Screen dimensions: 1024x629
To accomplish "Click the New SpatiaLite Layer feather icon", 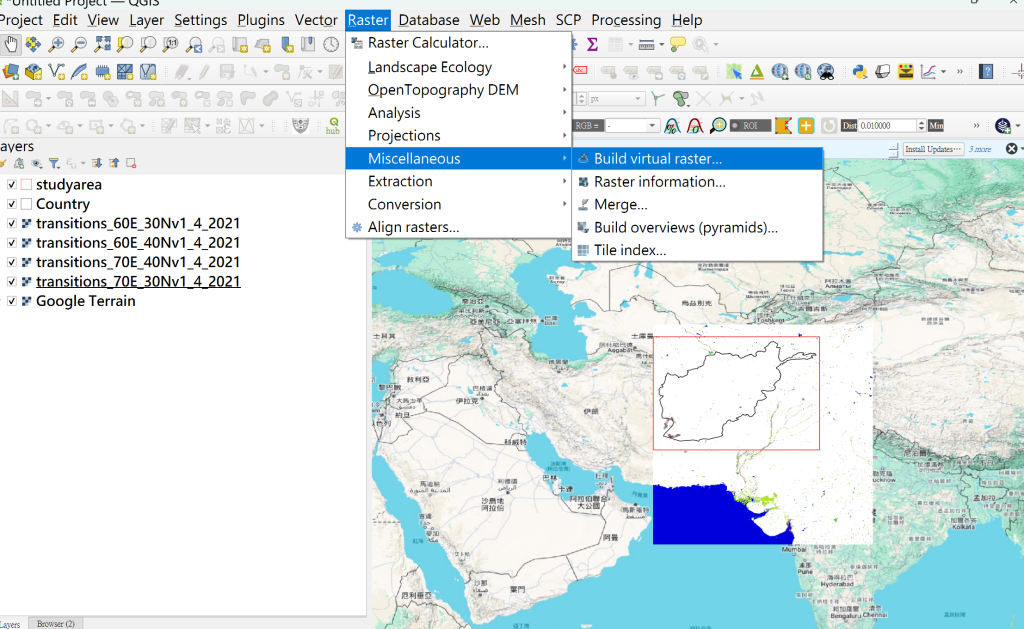I will pos(80,71).
